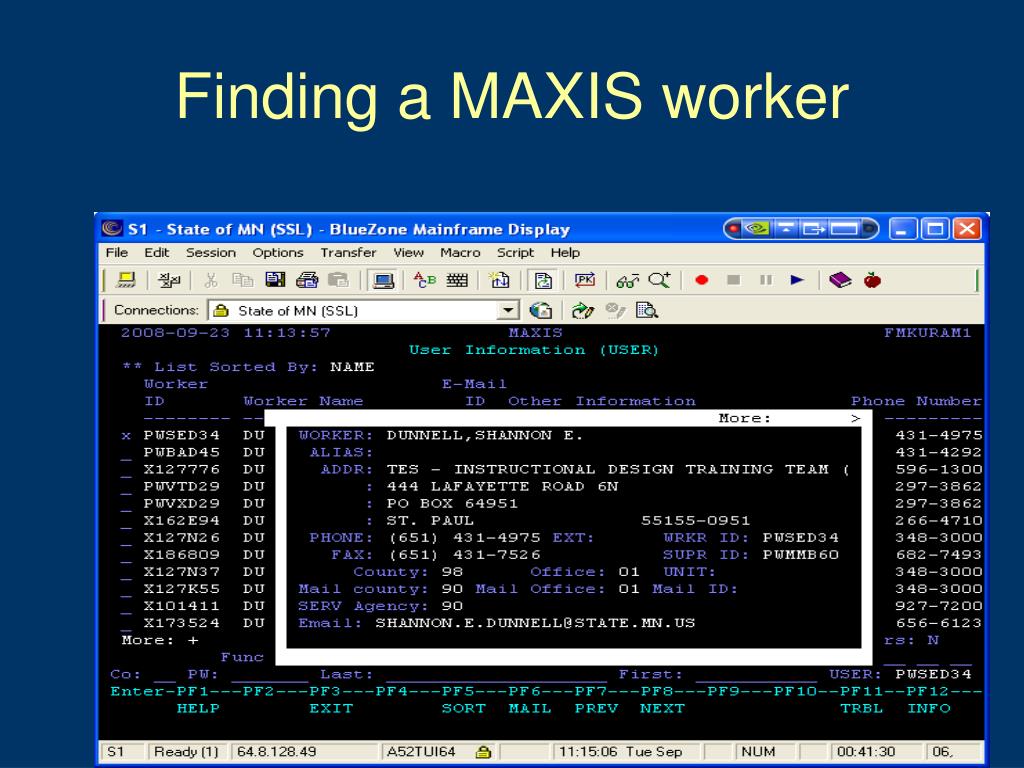Viewport: 1024px width, 768px height.
Task: Click the Copy icon in toolbar
Action: click(x=243, y=280)
